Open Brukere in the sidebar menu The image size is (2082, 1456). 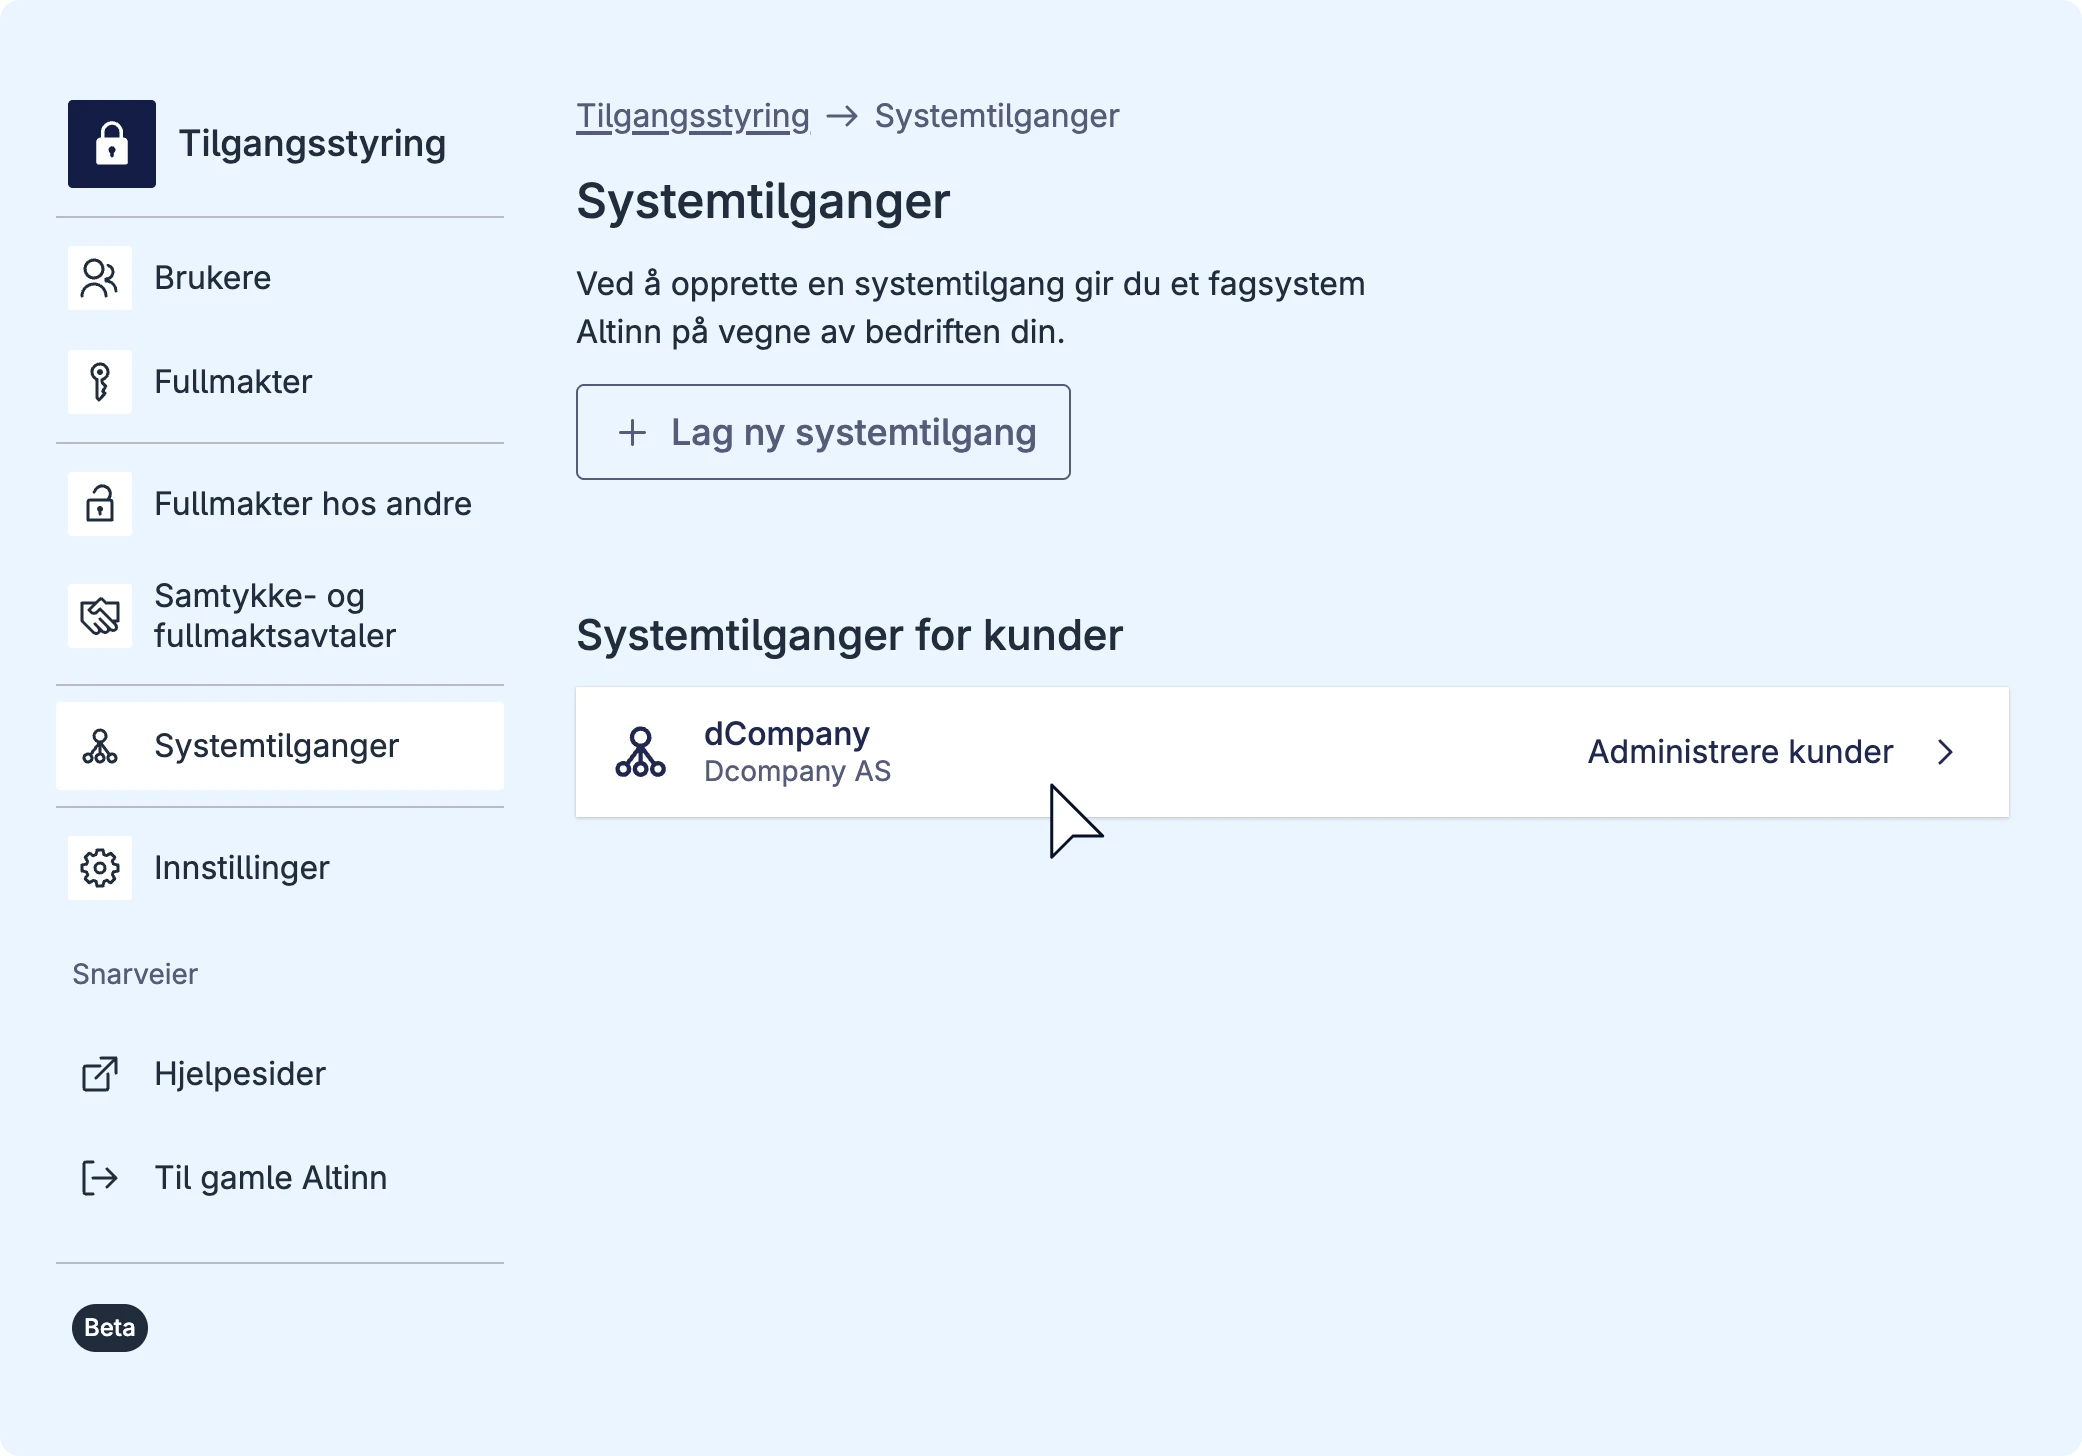213,278
